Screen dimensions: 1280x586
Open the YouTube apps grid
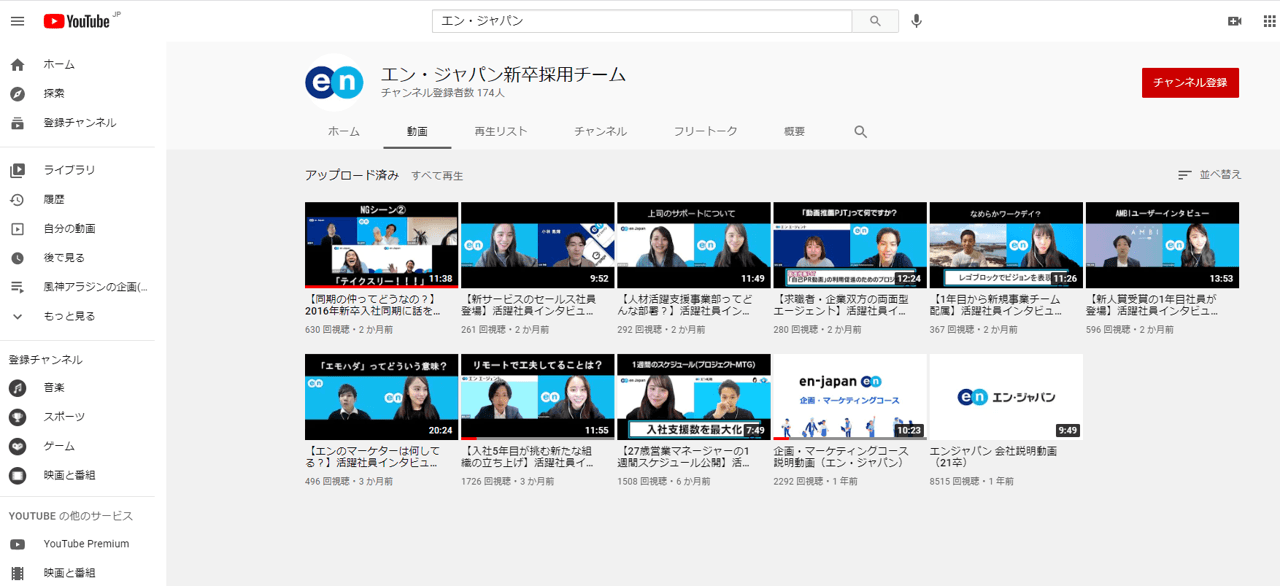click(x=1269, y=21)
